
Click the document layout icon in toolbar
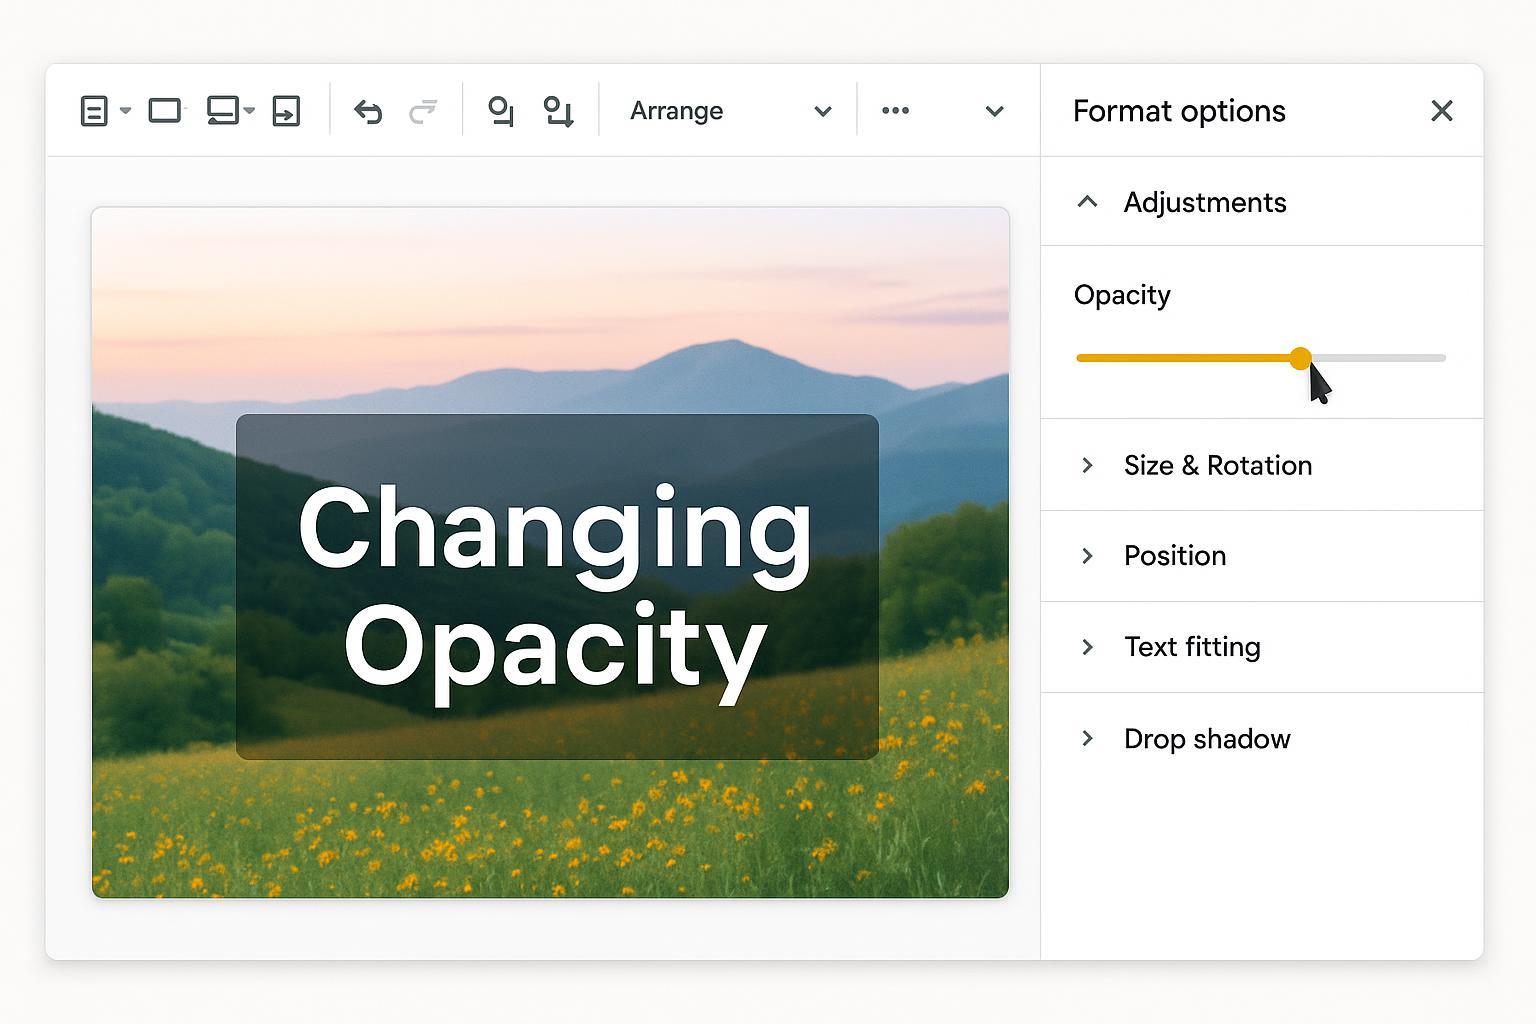tap(93, 111)
